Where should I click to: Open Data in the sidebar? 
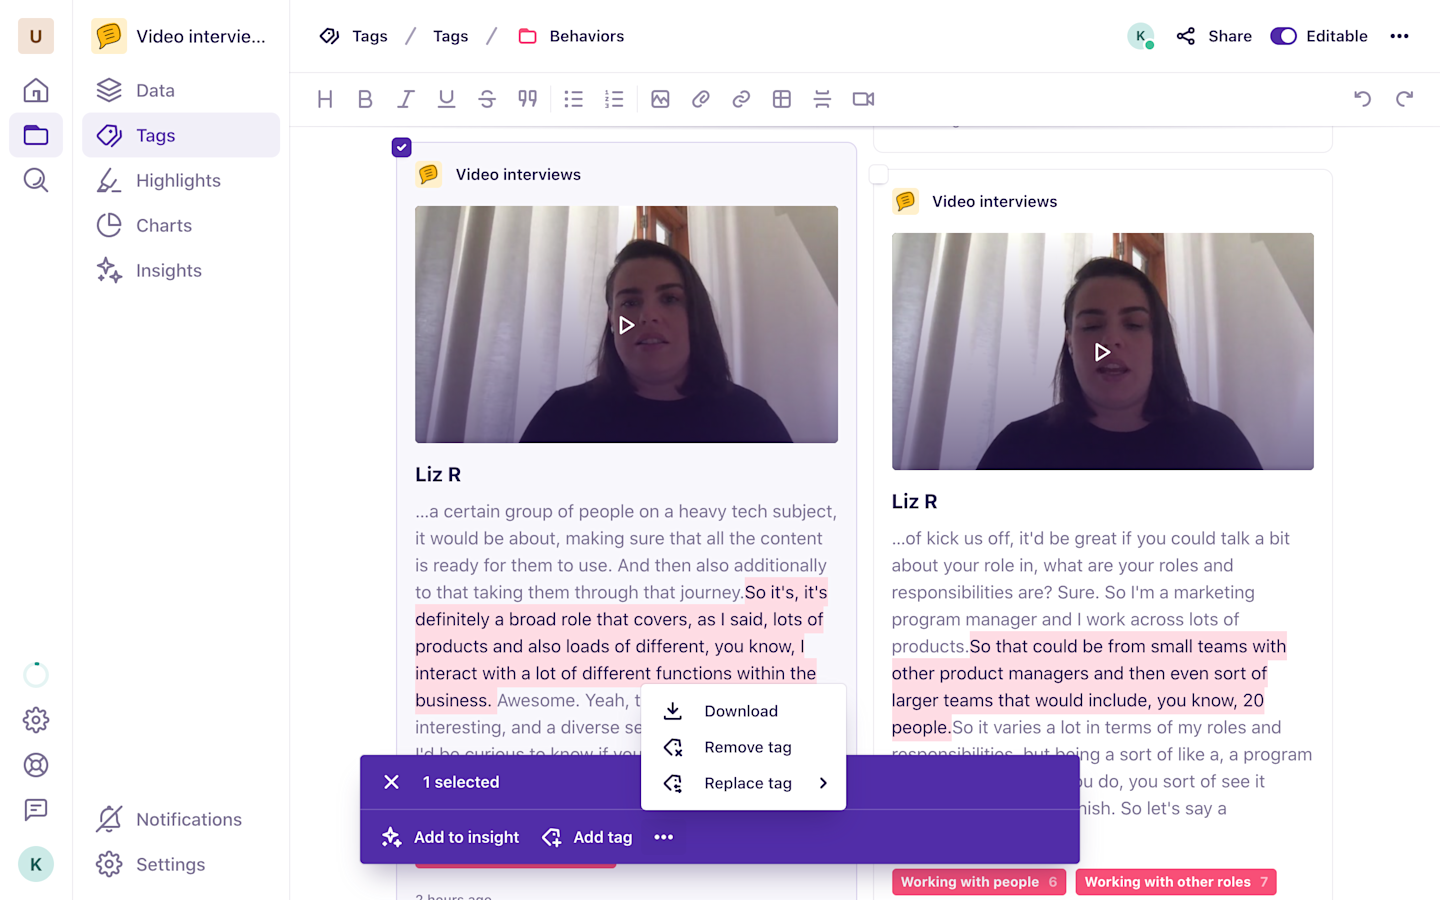pyautogui.click(x=181, y=90)
